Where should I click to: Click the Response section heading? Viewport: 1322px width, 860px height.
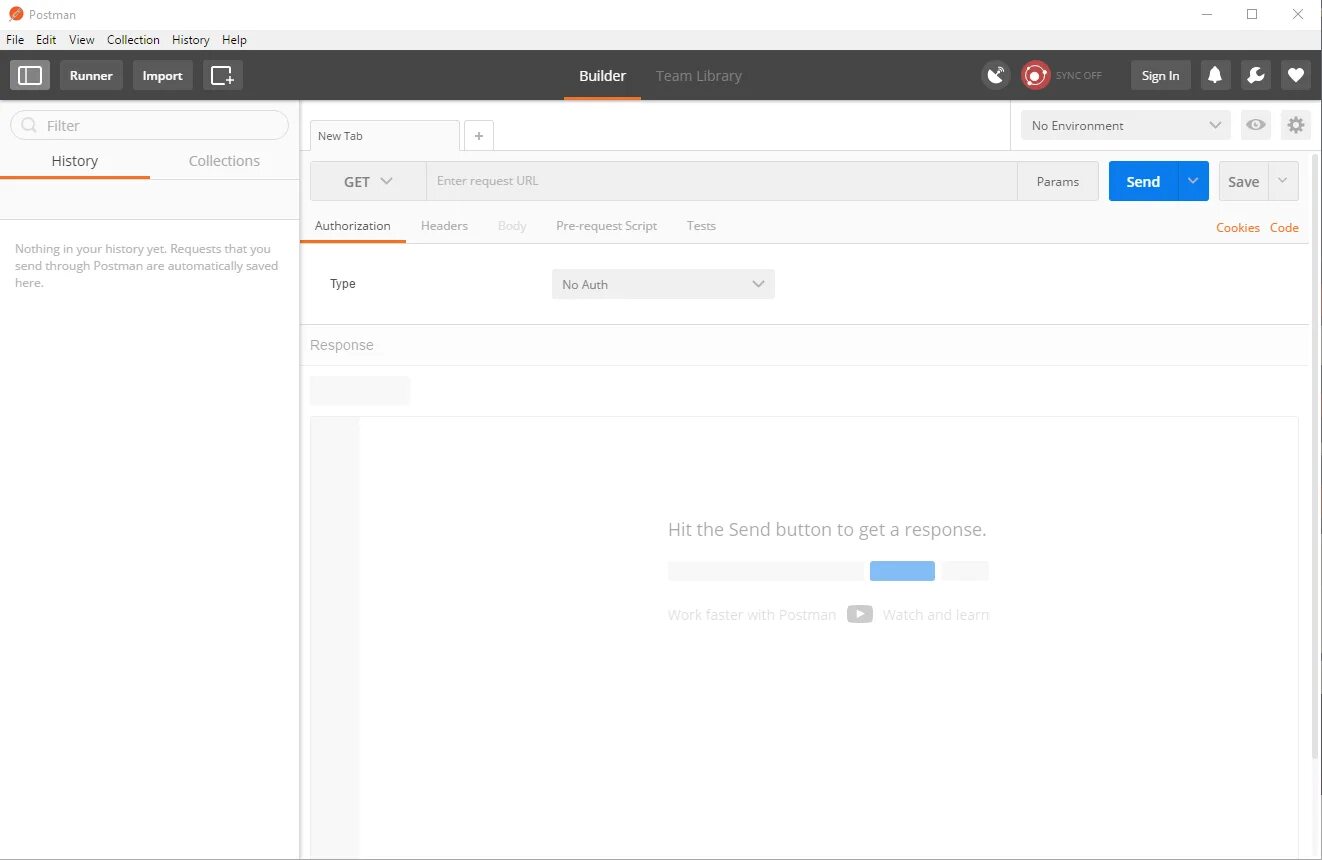click(342, 345)
